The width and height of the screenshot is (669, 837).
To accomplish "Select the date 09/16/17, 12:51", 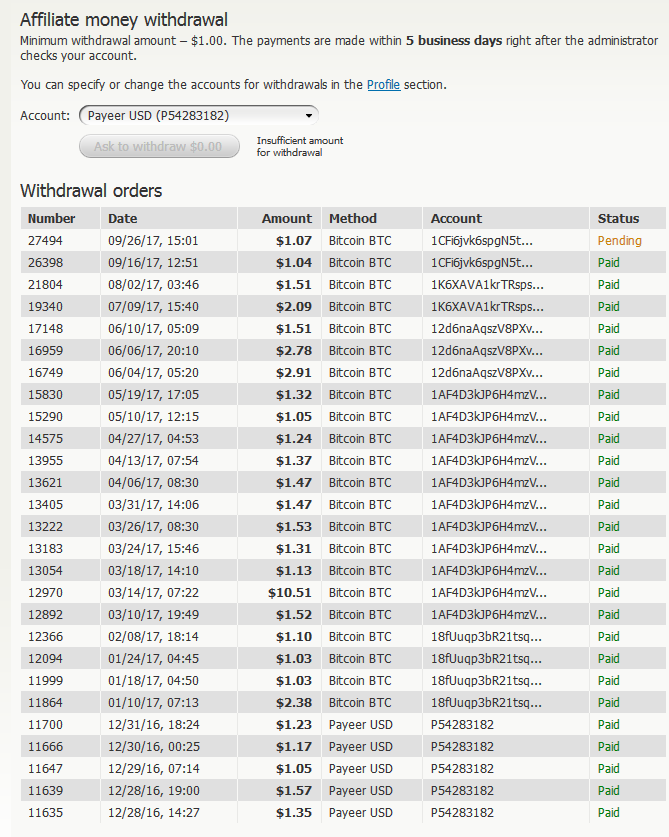I will pos(153,263).
